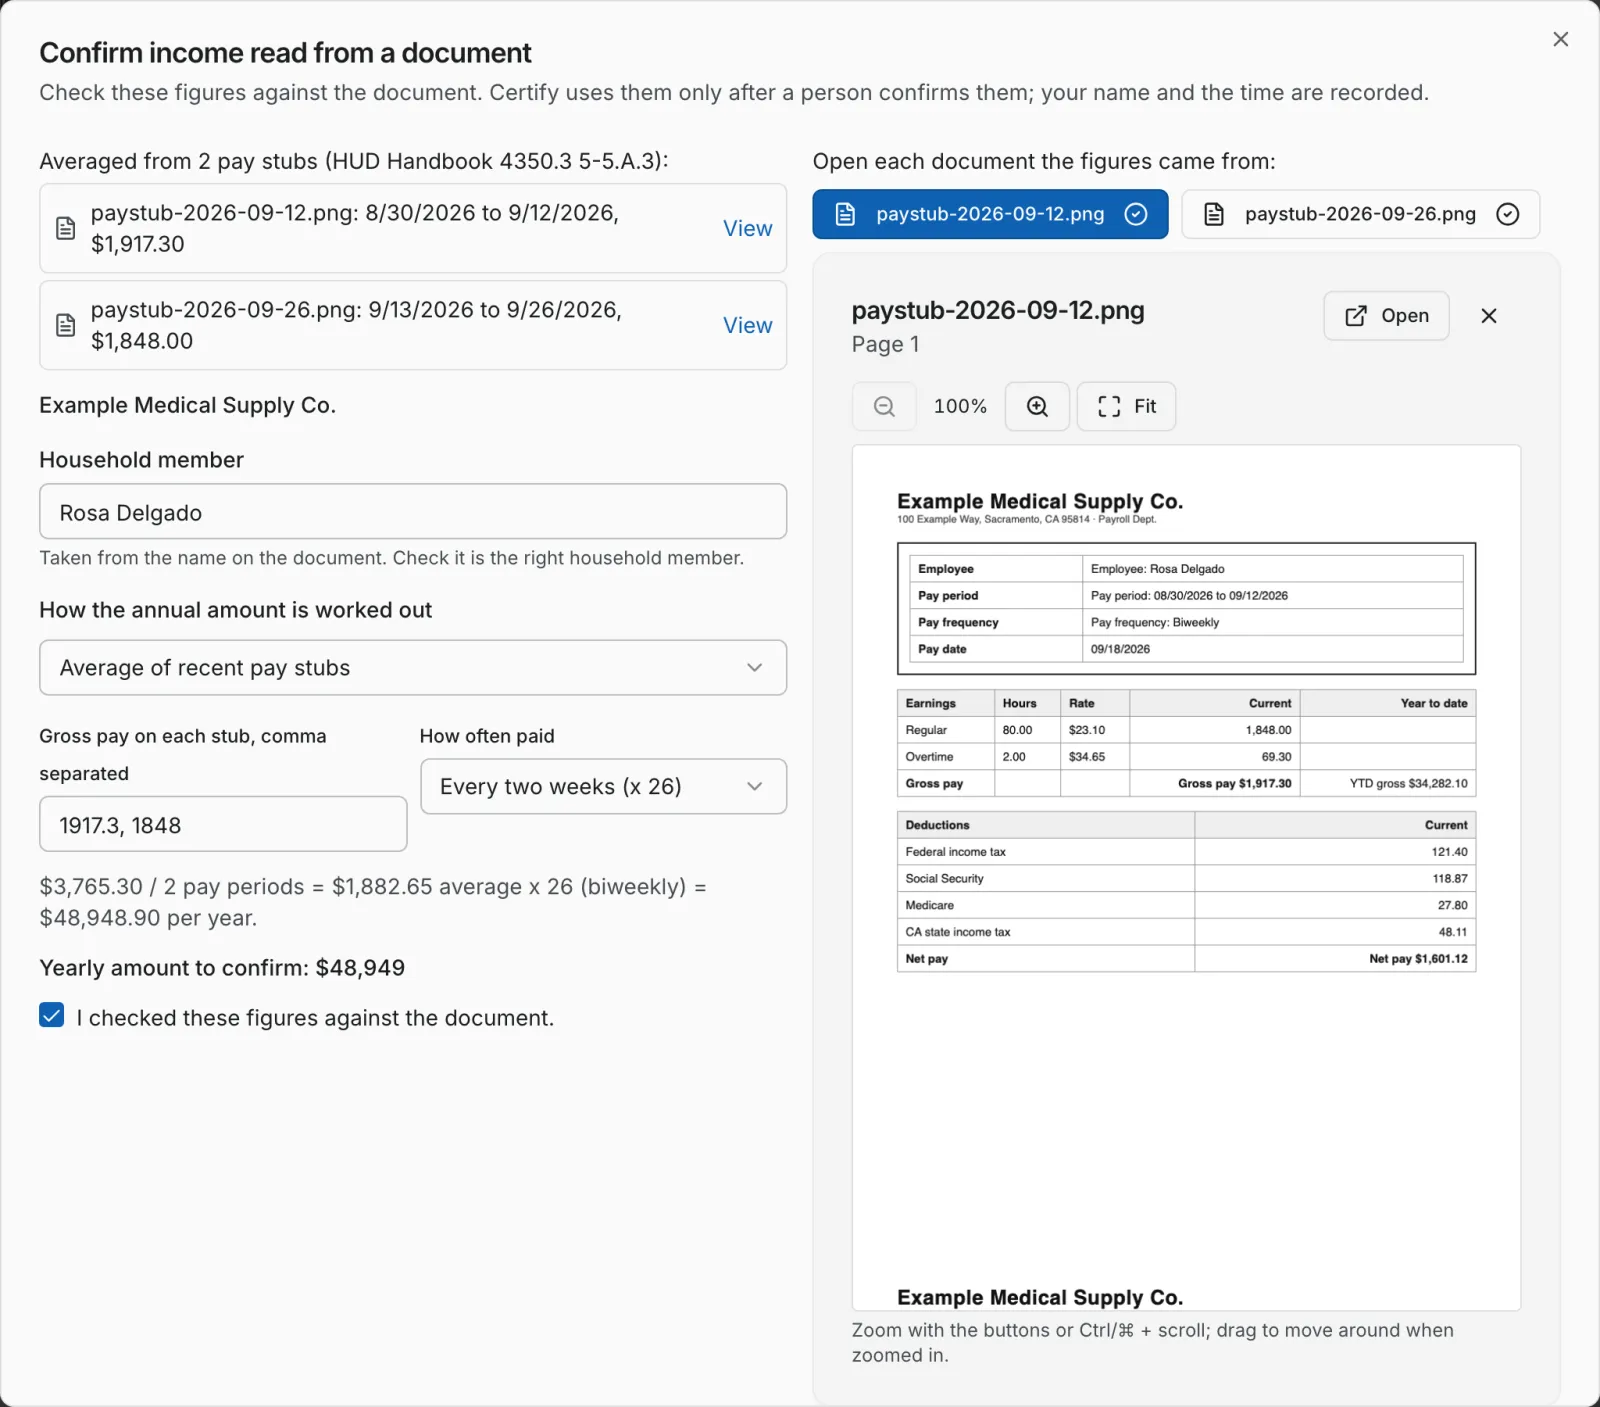Click check-circle icon on paystub-2026-09-26.png tab
1600x1407 pixels.
tap(1508, 214)
